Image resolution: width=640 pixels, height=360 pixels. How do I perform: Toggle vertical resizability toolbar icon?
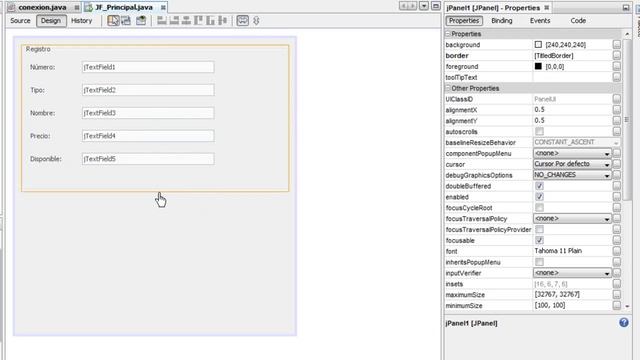point(256,20)
